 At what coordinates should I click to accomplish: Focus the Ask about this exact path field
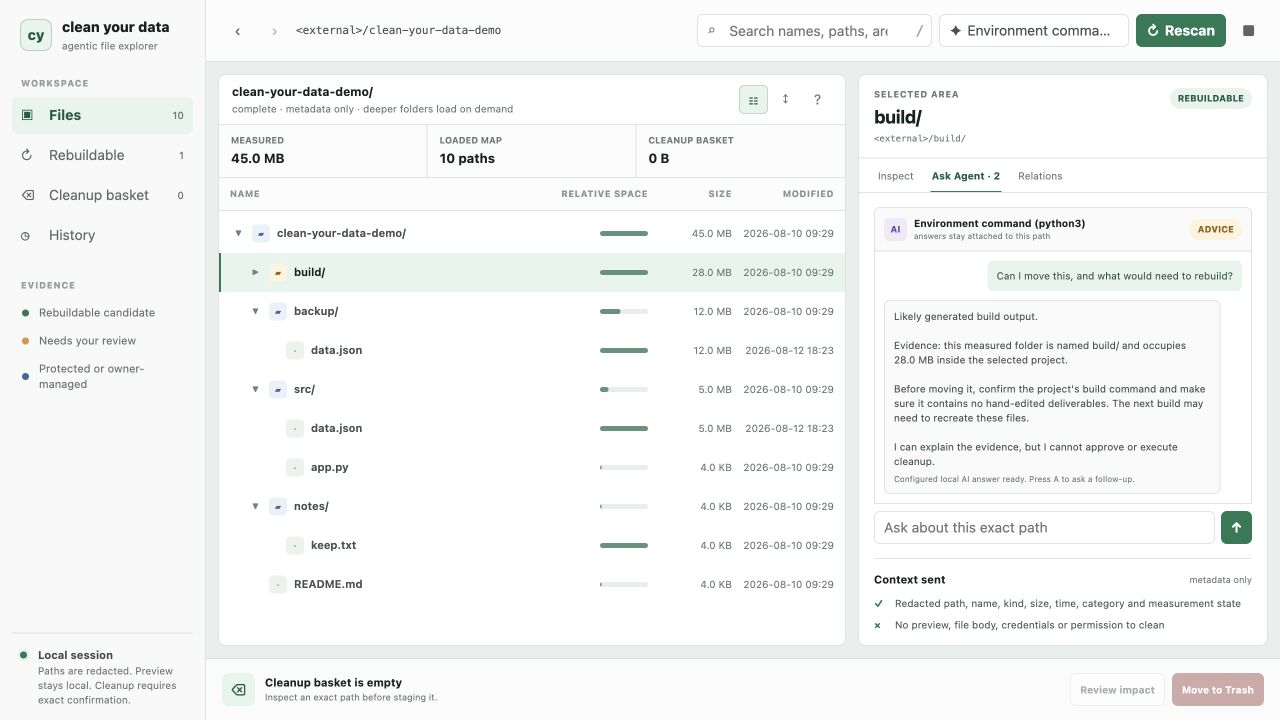coord(1044,528)
